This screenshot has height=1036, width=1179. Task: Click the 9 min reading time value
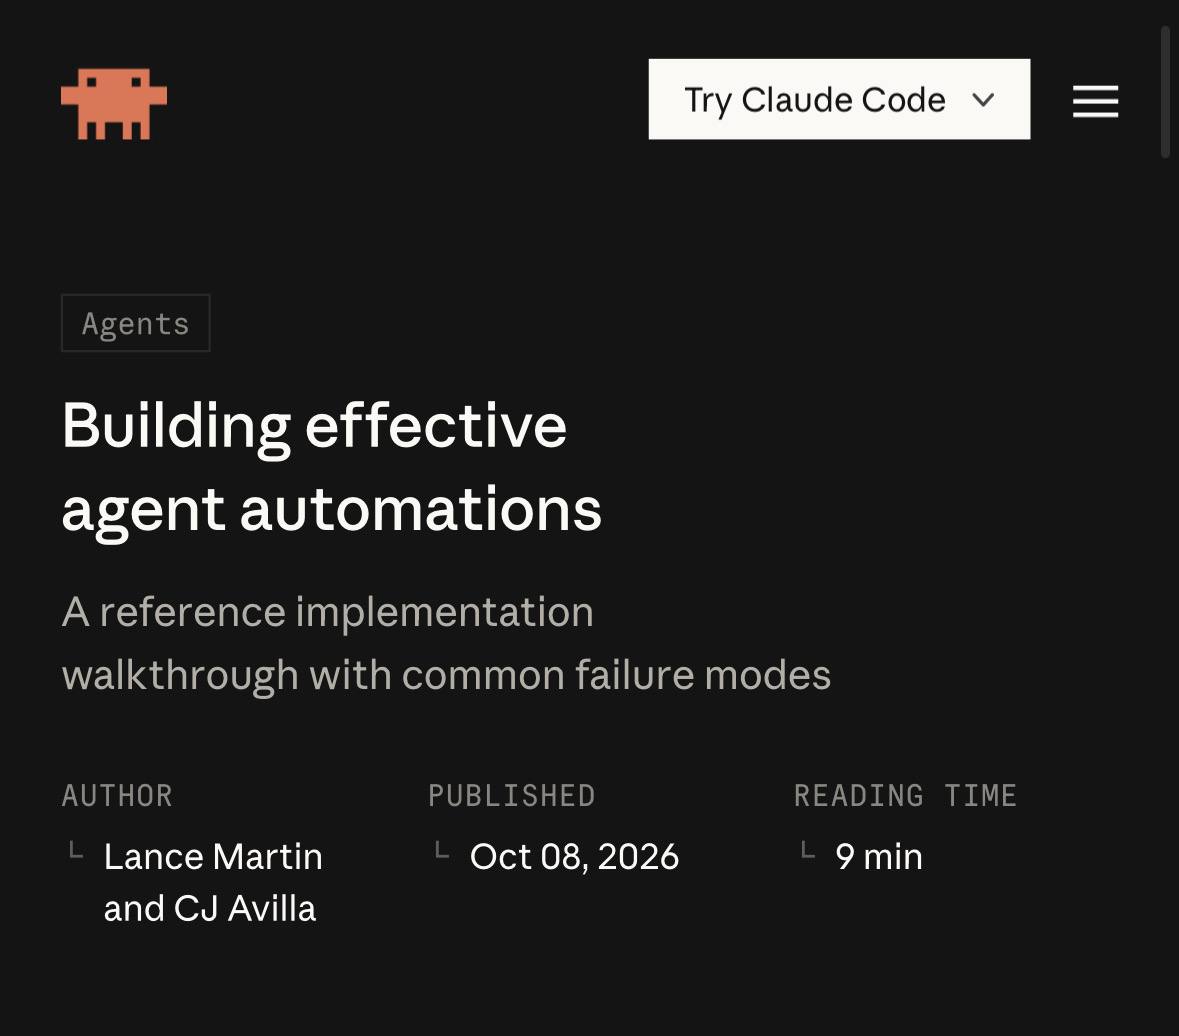(x=878, y=856)
